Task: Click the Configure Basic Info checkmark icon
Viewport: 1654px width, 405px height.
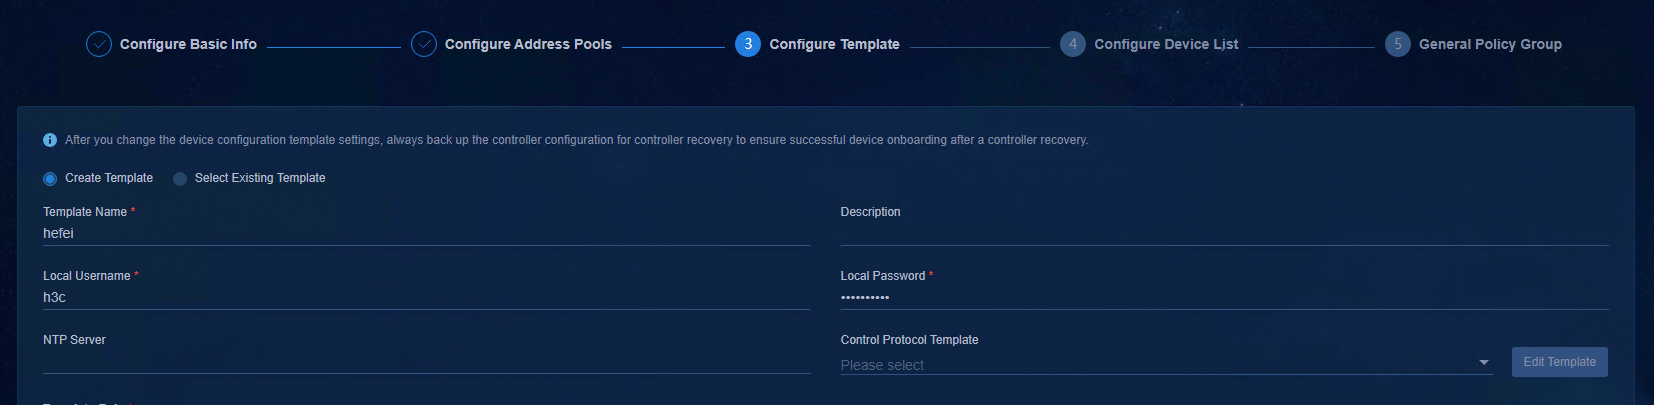Action: [99, 44]
